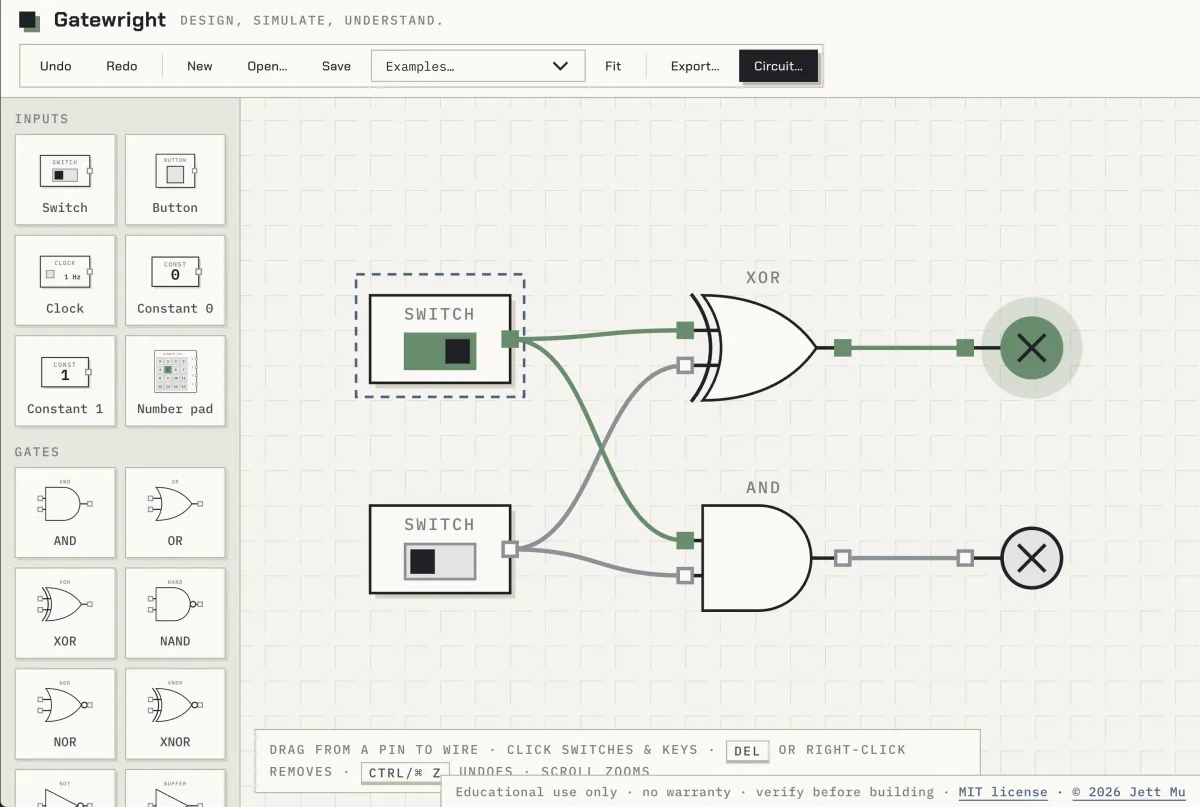
Task: Redo the last undone action
Action: [x=122, y=66]
